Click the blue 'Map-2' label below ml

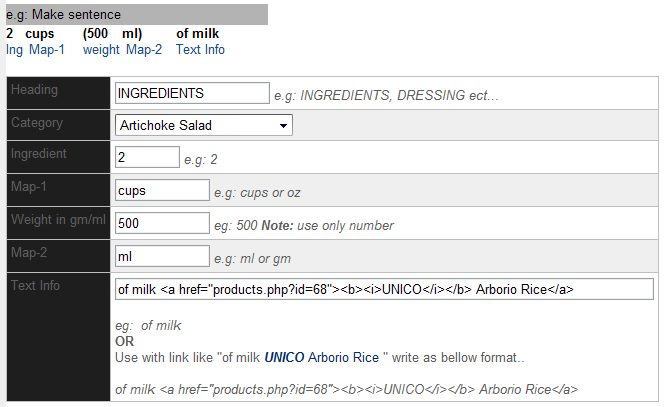point(144,49)
